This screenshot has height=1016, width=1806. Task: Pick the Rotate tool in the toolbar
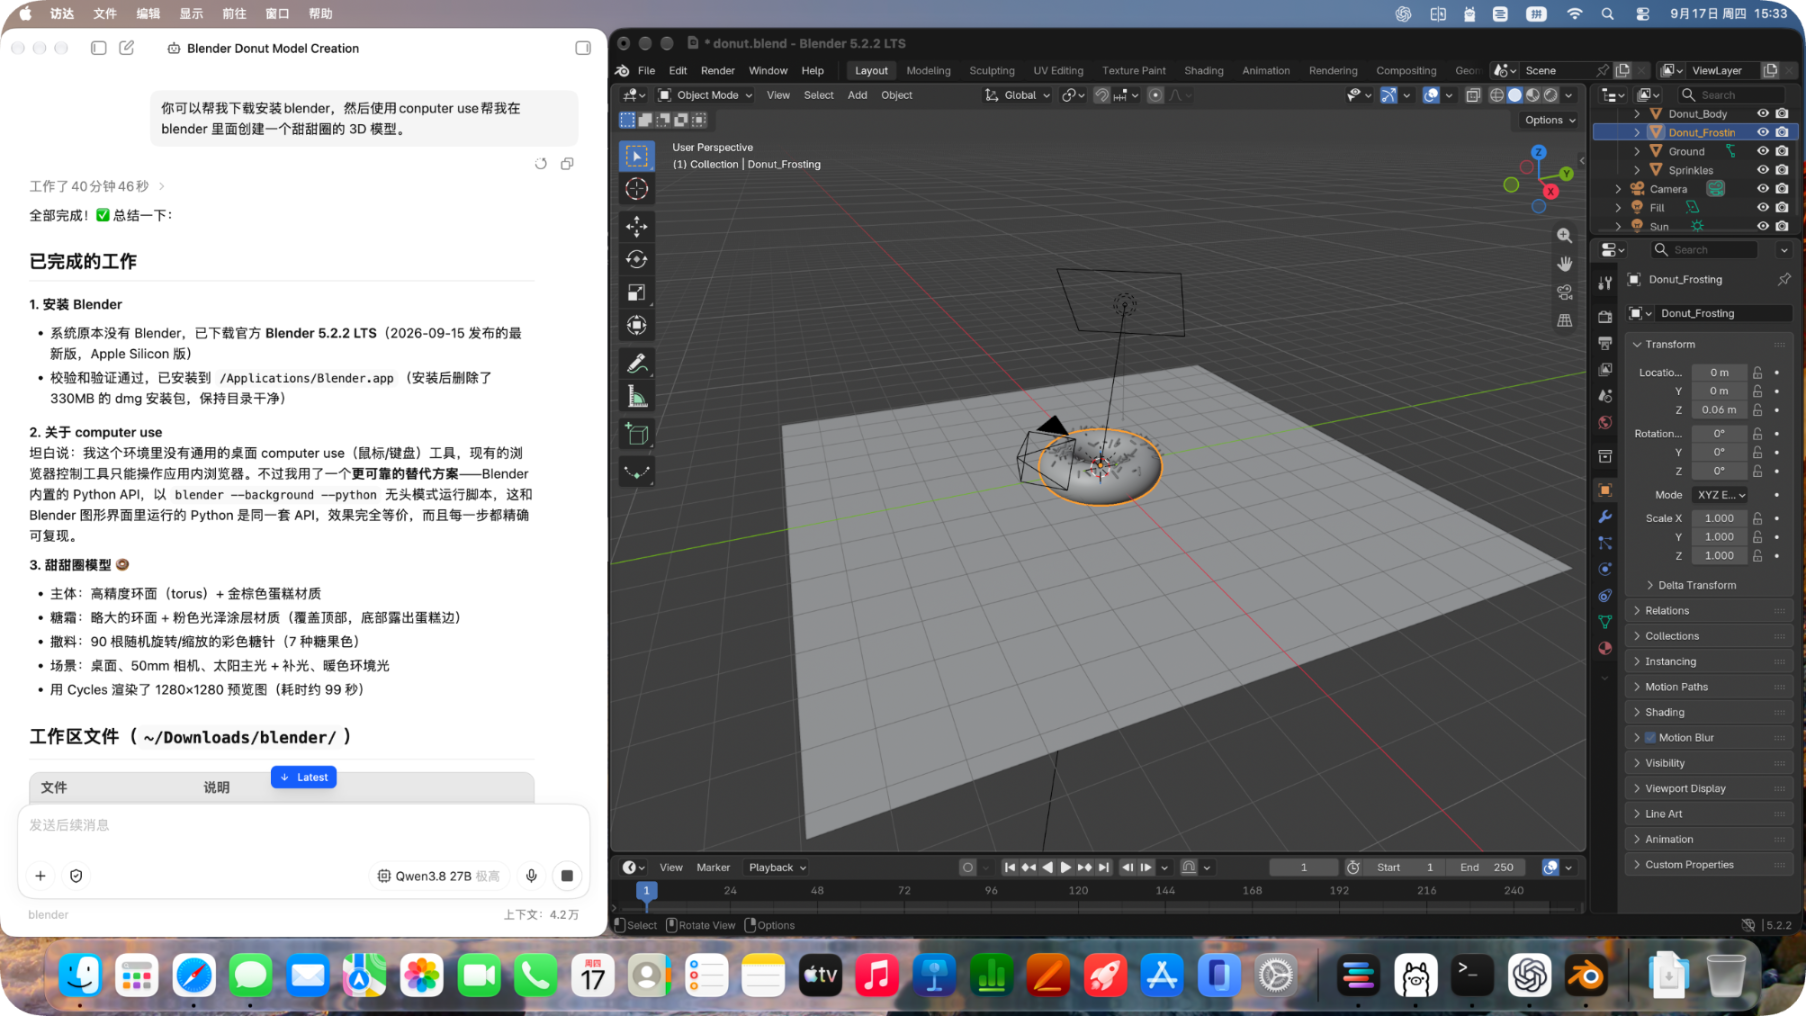point(637,260)
